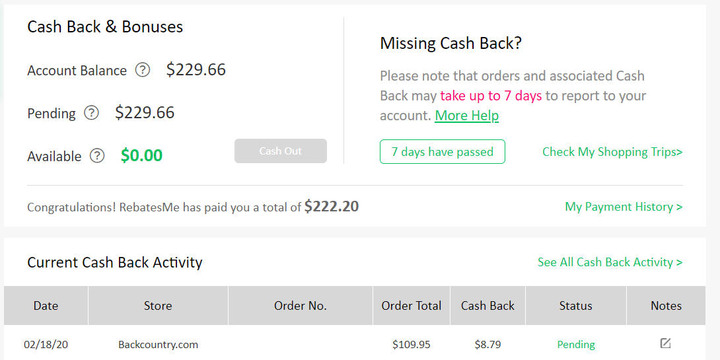The width and height of the screenshot is (720, 360).
Task: Click the Date column header
Action: click(46, 306)
